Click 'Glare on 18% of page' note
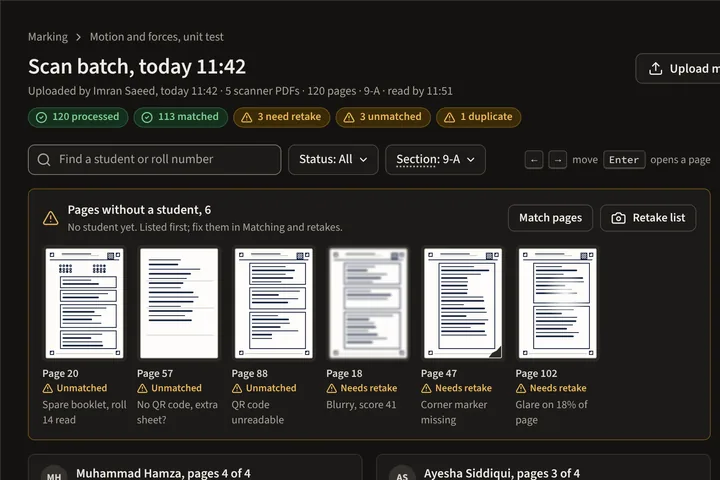 [551, 412]
